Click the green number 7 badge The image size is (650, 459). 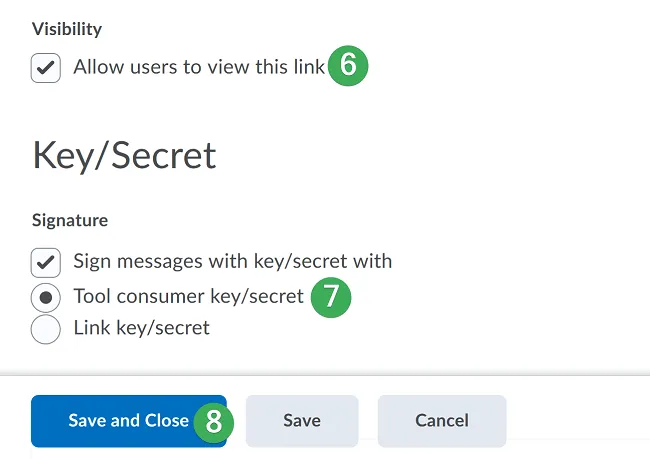click(x=331, y=298)
